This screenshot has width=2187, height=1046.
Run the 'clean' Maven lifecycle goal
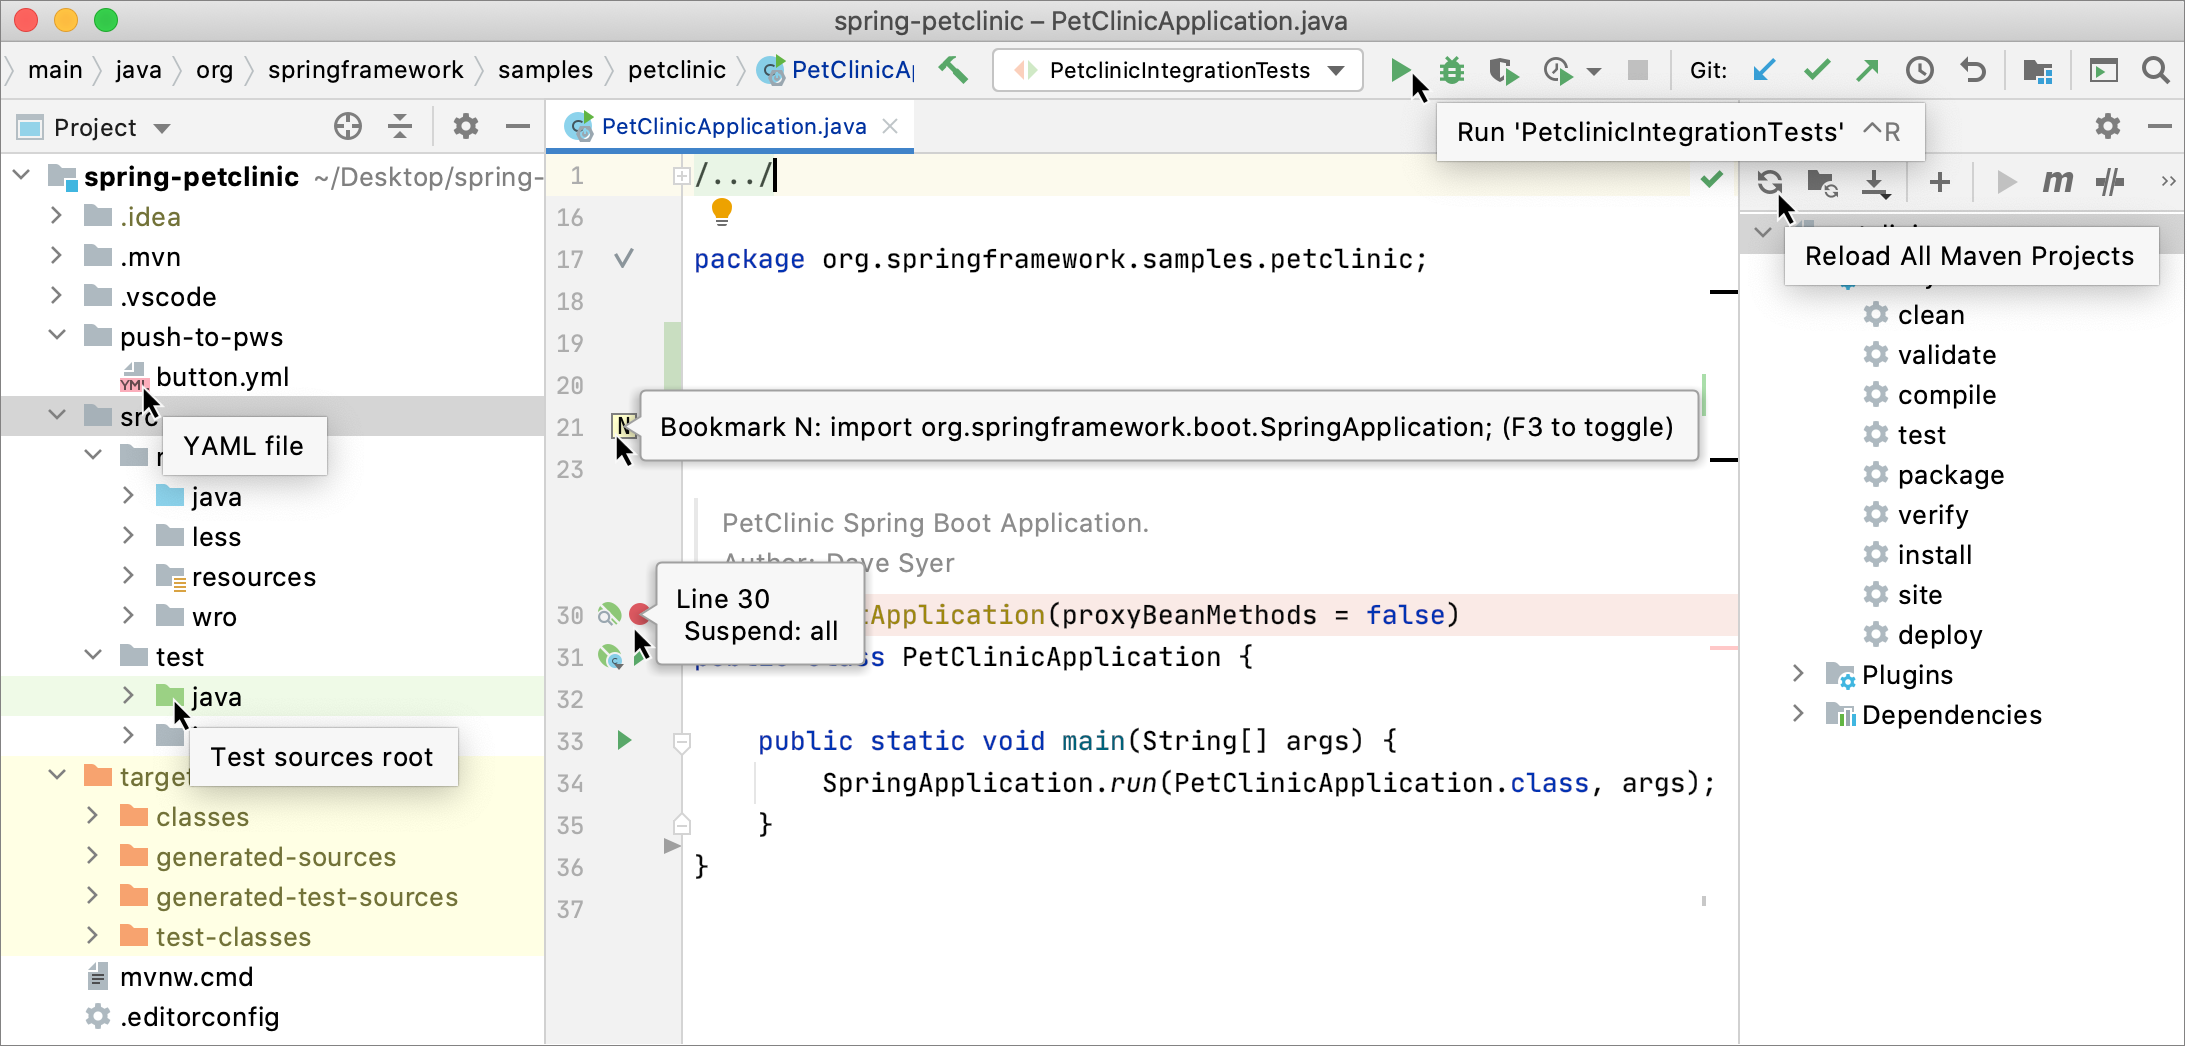point(1929,314)
